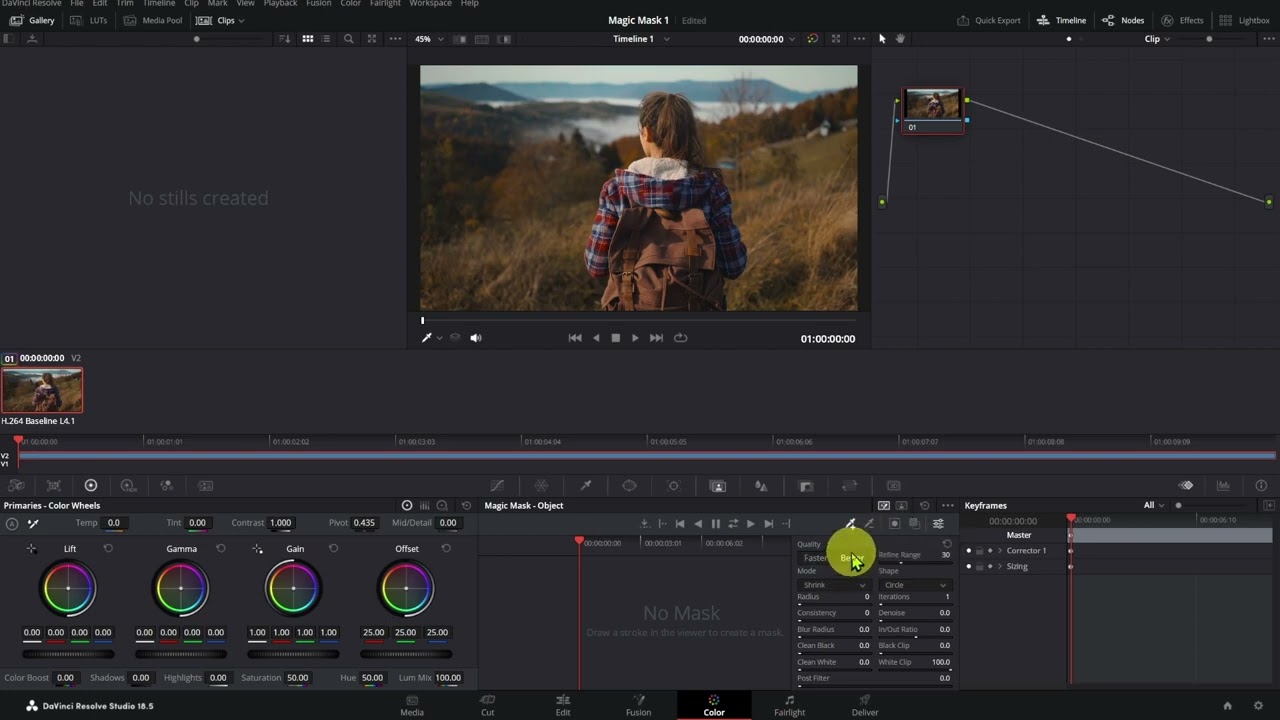Select the Color Wheels palette icon
This screenshot has height=720, width=1280.
coord(91,486)
